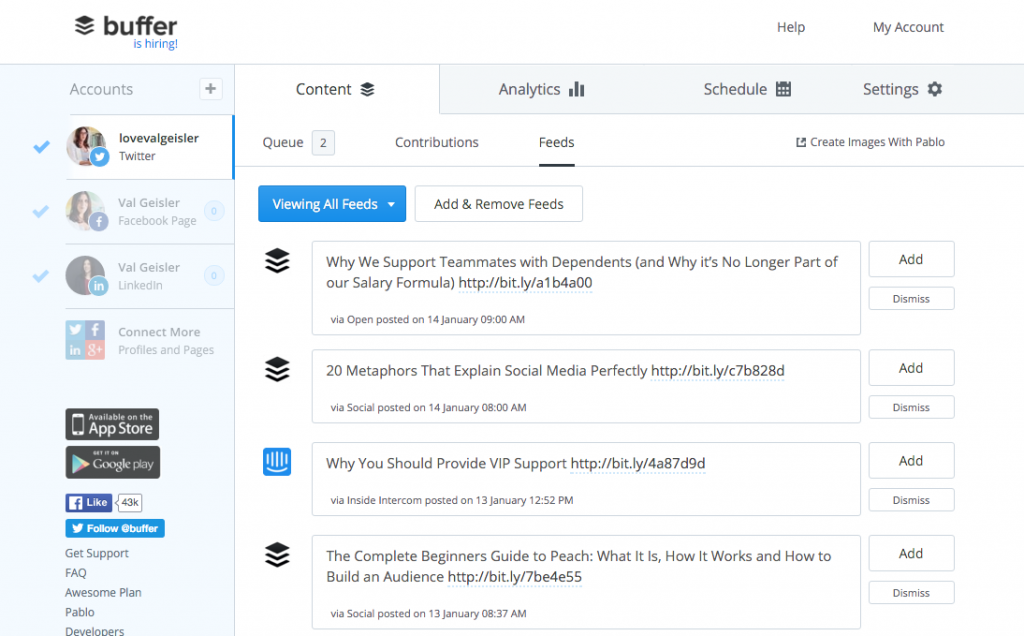
Task: Open bit.ly/a1b4a00 link
Action: pyautogui.click(x=525, y=283)
